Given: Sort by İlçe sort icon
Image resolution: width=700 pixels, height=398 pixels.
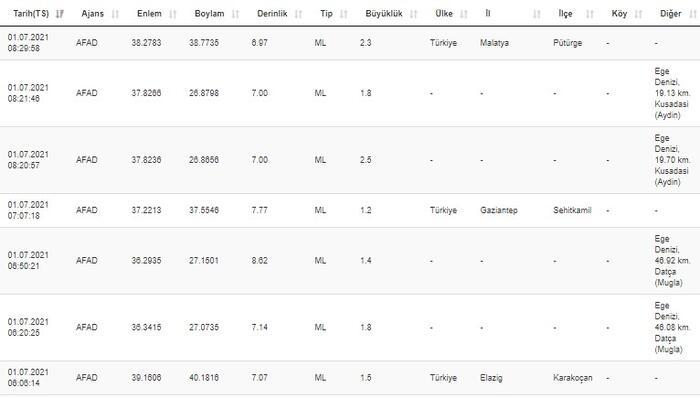Looking at the screenshot, I should (x=590, y=14).
